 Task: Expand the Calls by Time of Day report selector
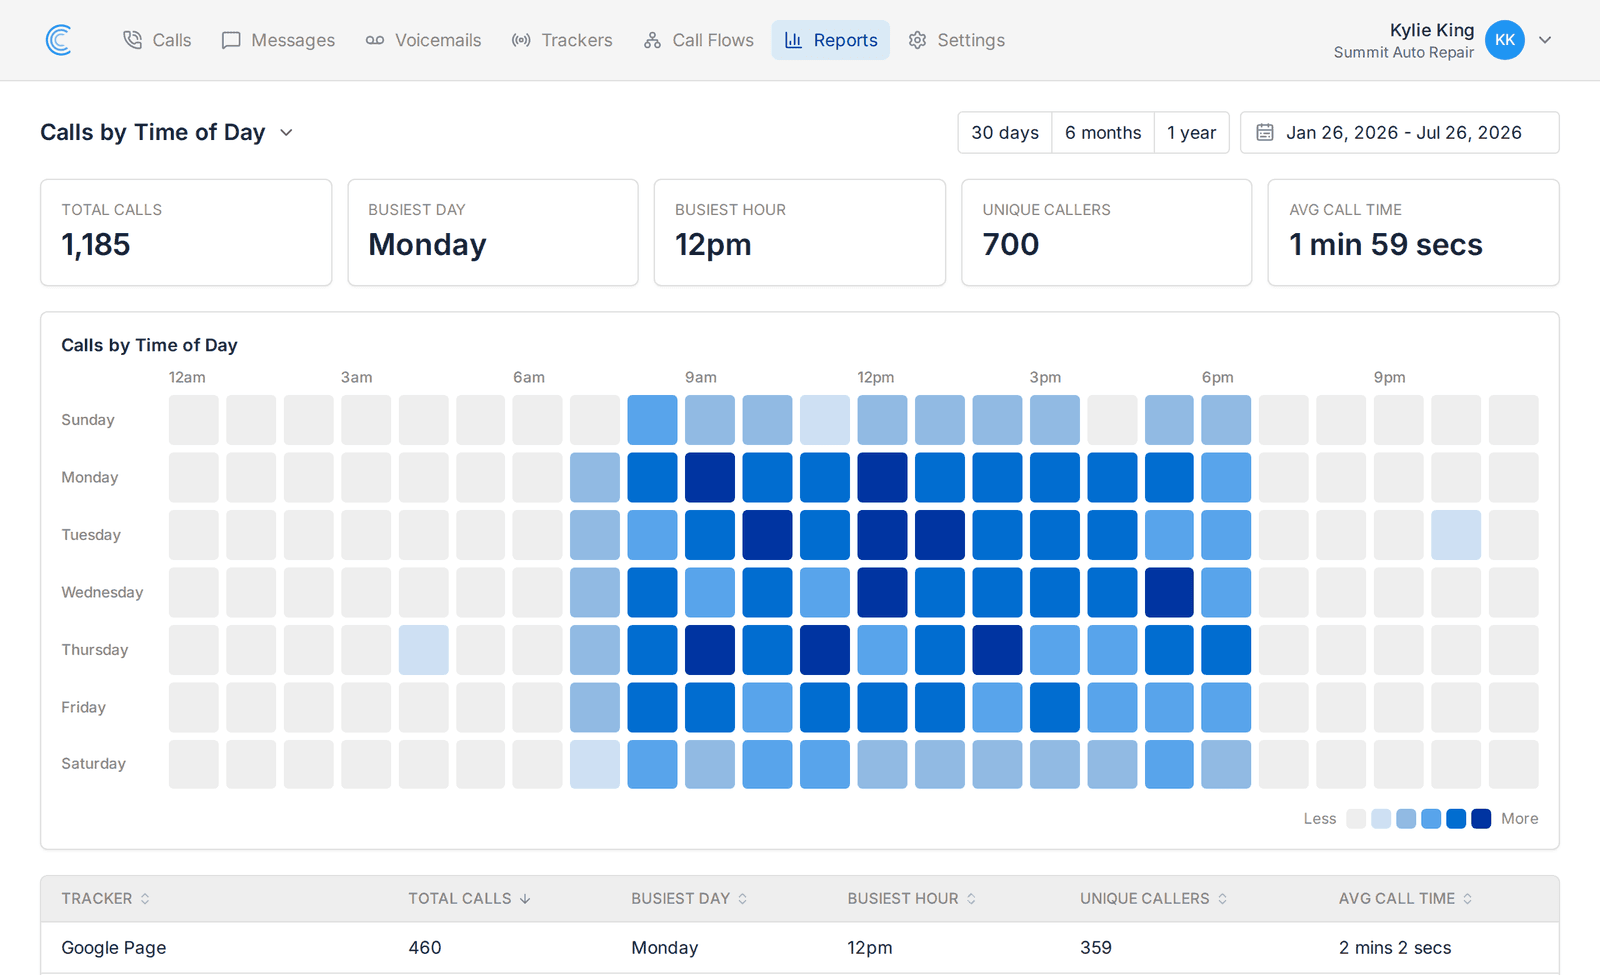(286, 132)
